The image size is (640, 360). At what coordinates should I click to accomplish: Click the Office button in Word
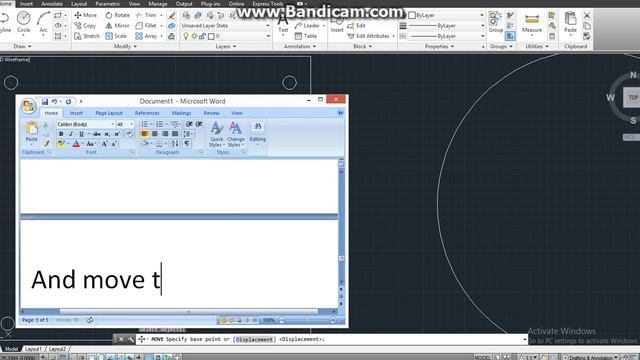(29, 106)
